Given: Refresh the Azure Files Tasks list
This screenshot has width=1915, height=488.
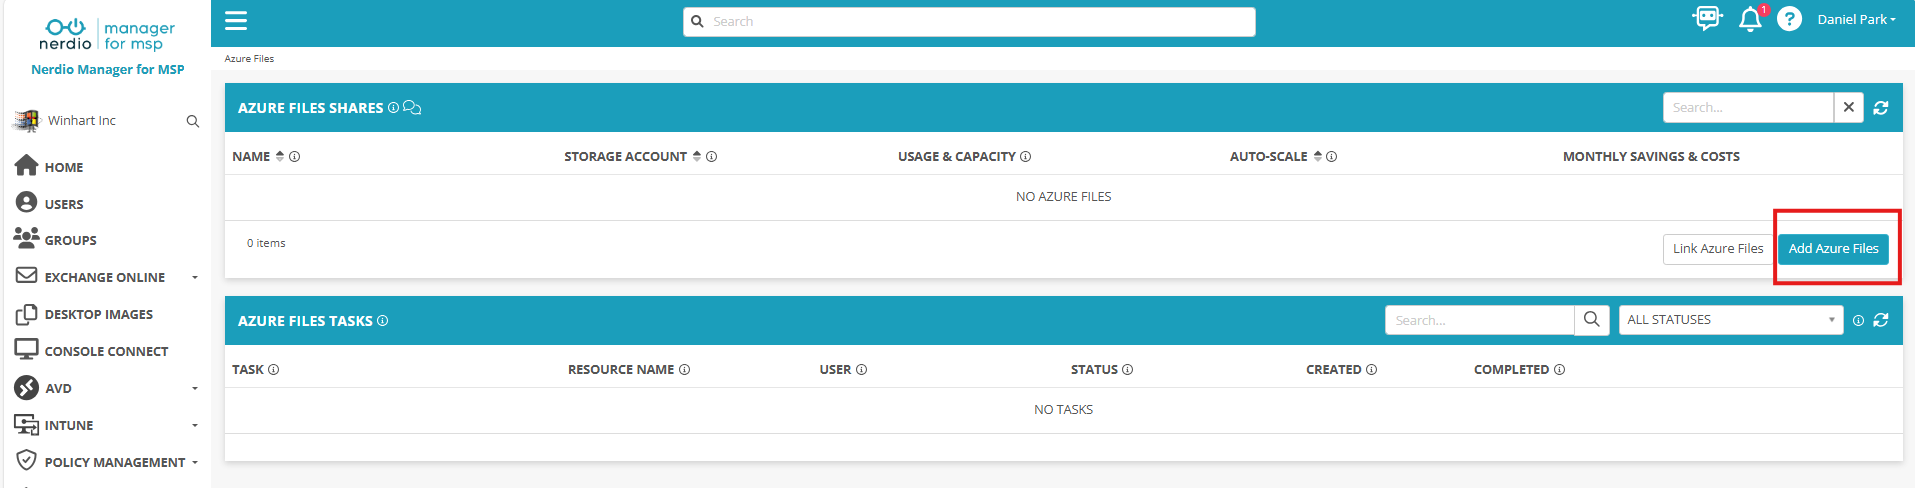Looking at the screenshot, I should click(1881, 321).
